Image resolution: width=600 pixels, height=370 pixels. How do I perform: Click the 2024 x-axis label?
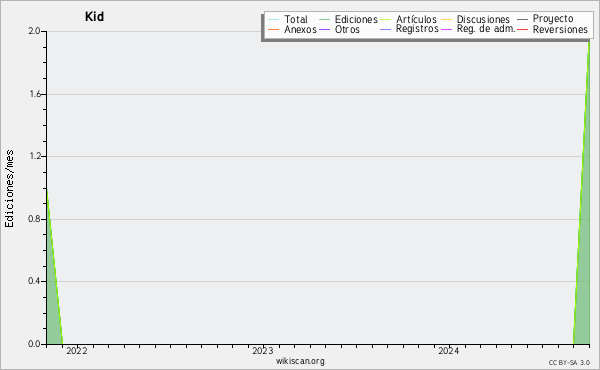coord(448,351)
